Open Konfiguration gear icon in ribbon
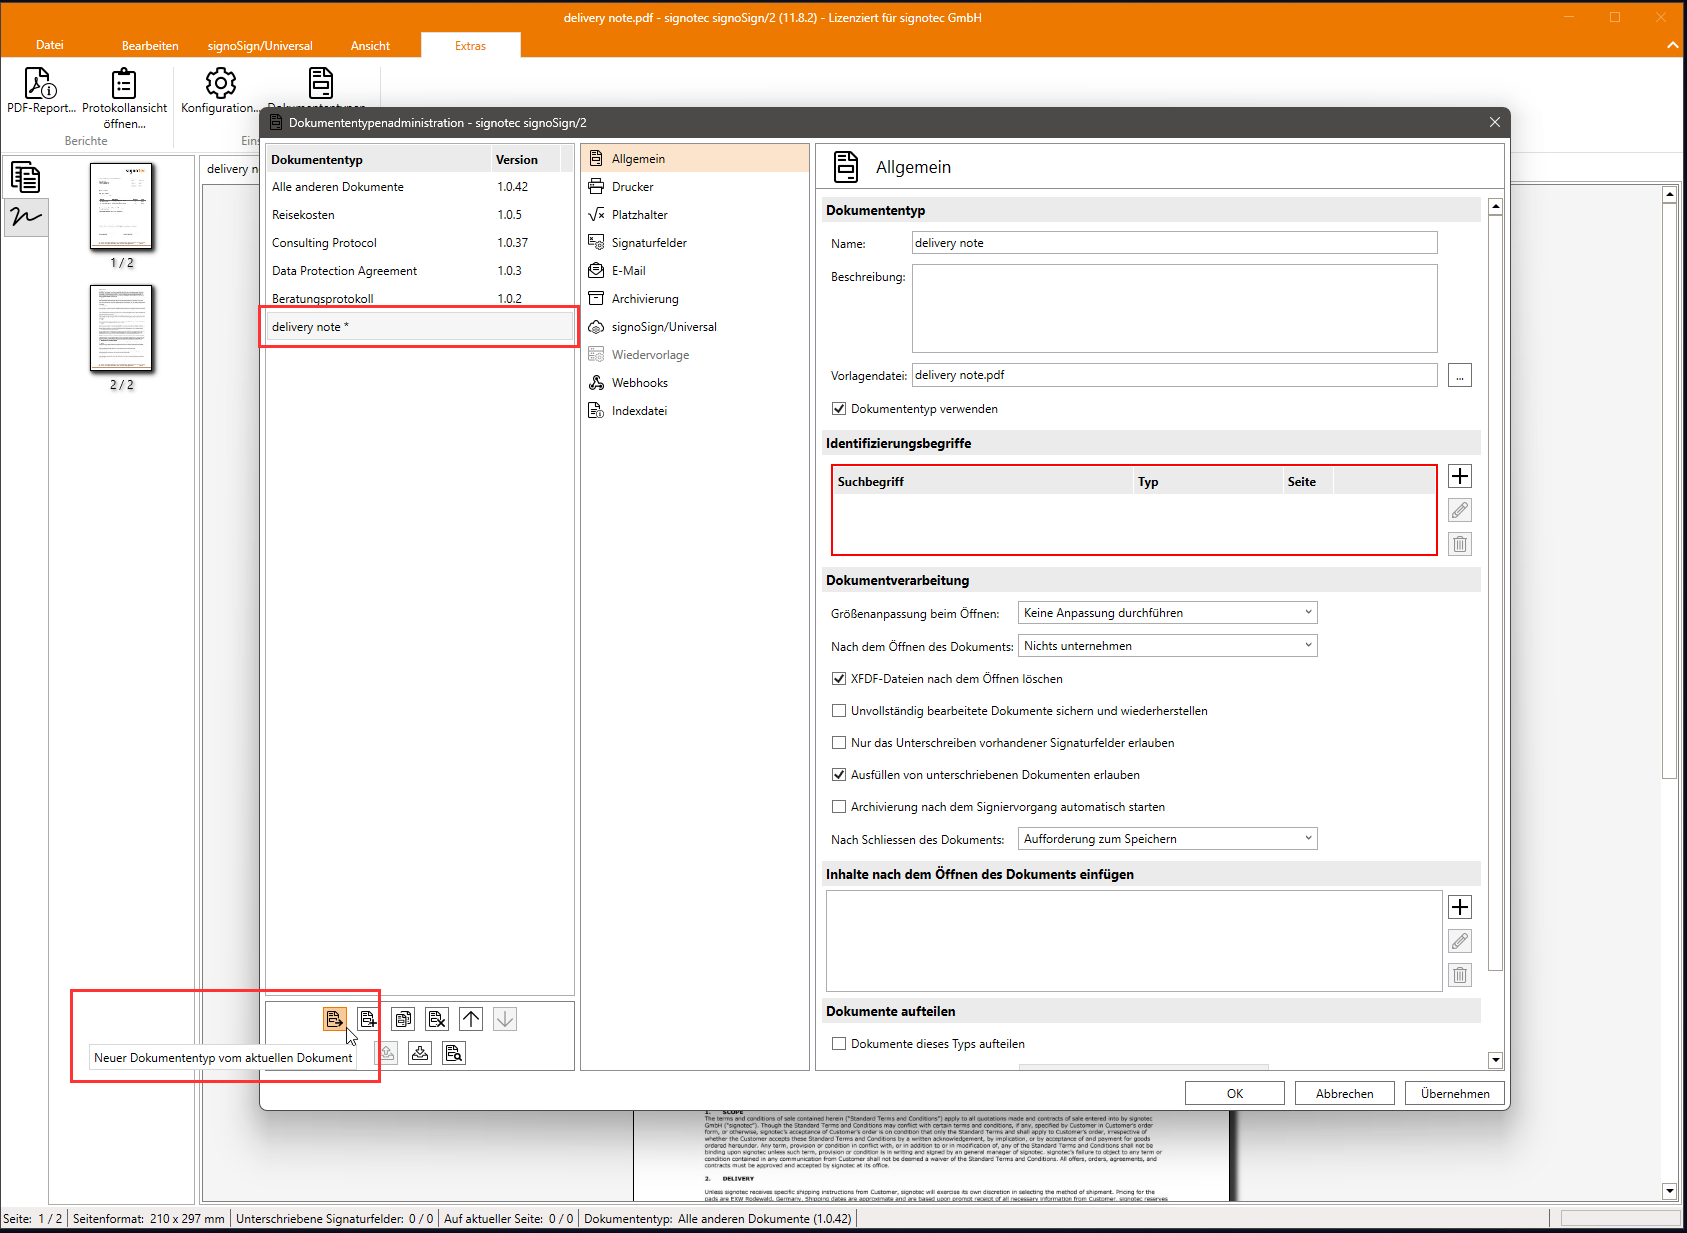This screenshot has width=1687, height=1233. [x=220, y=84]
